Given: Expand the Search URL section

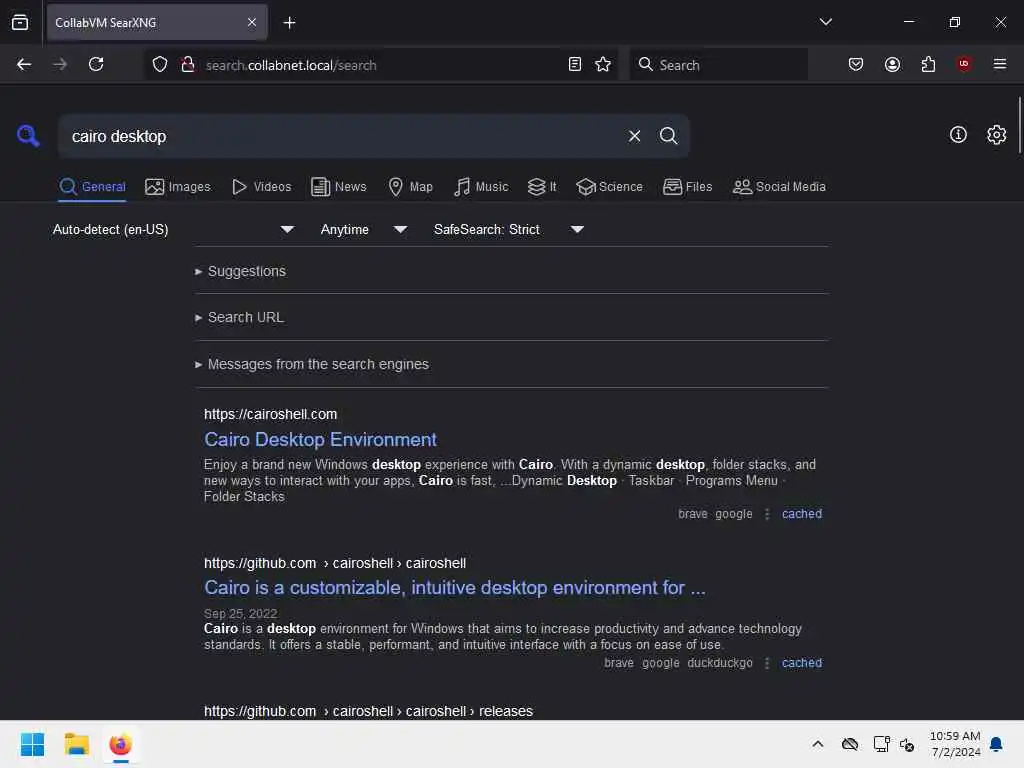Looking at the screenshot, I should click(239, 317).
